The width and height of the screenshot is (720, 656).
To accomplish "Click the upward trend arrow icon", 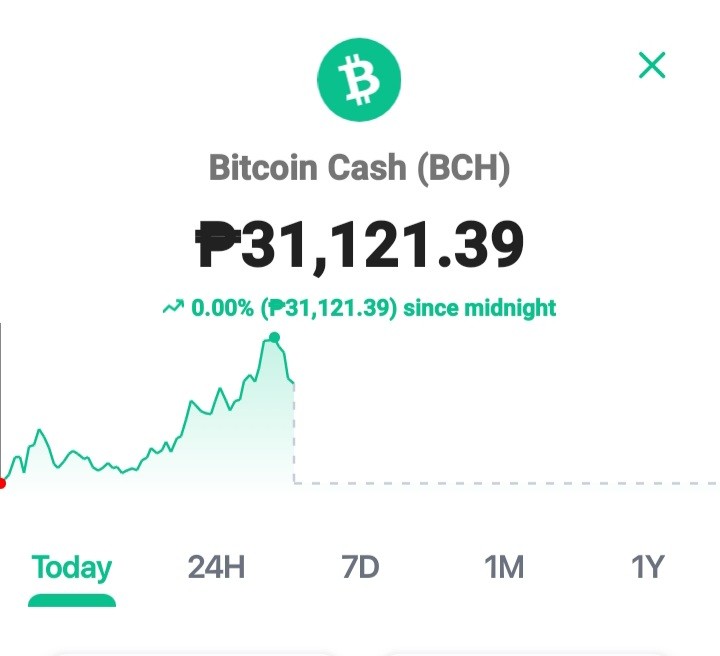I will pyautogui.click(x=174, y=307).
